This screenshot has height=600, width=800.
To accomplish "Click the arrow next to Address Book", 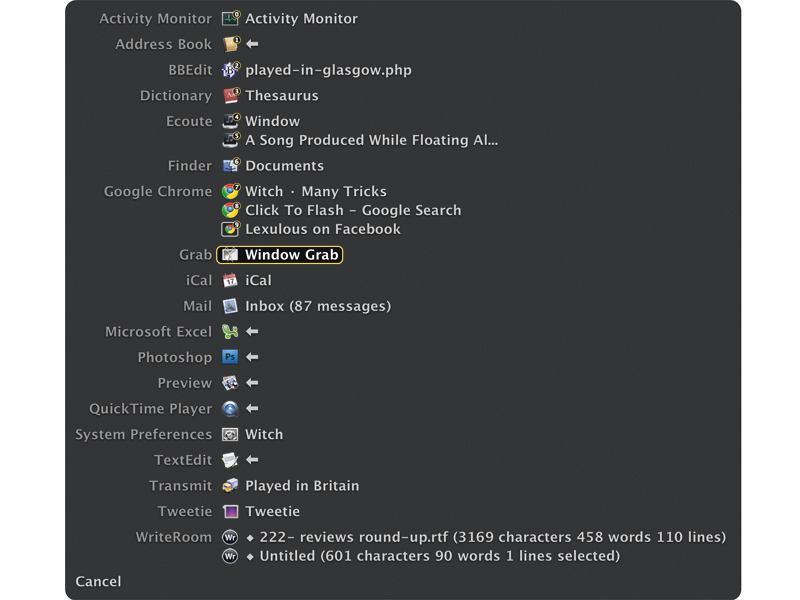I will (252, 44).
